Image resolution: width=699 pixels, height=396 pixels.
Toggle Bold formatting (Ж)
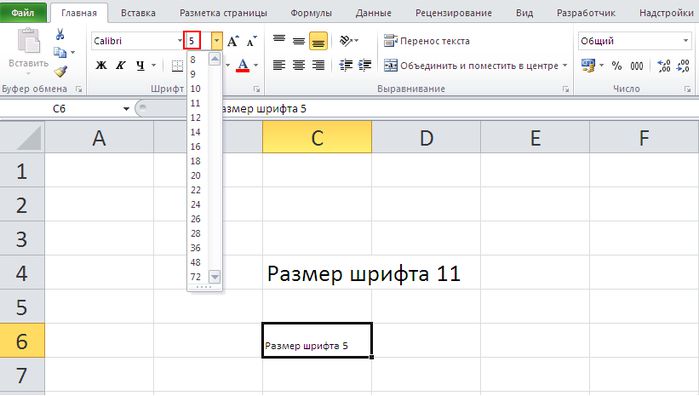(101, 66)
